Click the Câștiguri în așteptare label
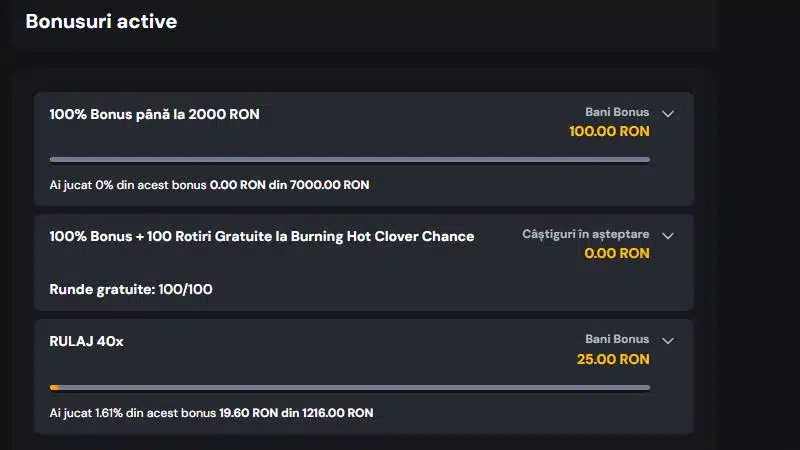This screenshot has width=800, height=450. pos(585,234)
